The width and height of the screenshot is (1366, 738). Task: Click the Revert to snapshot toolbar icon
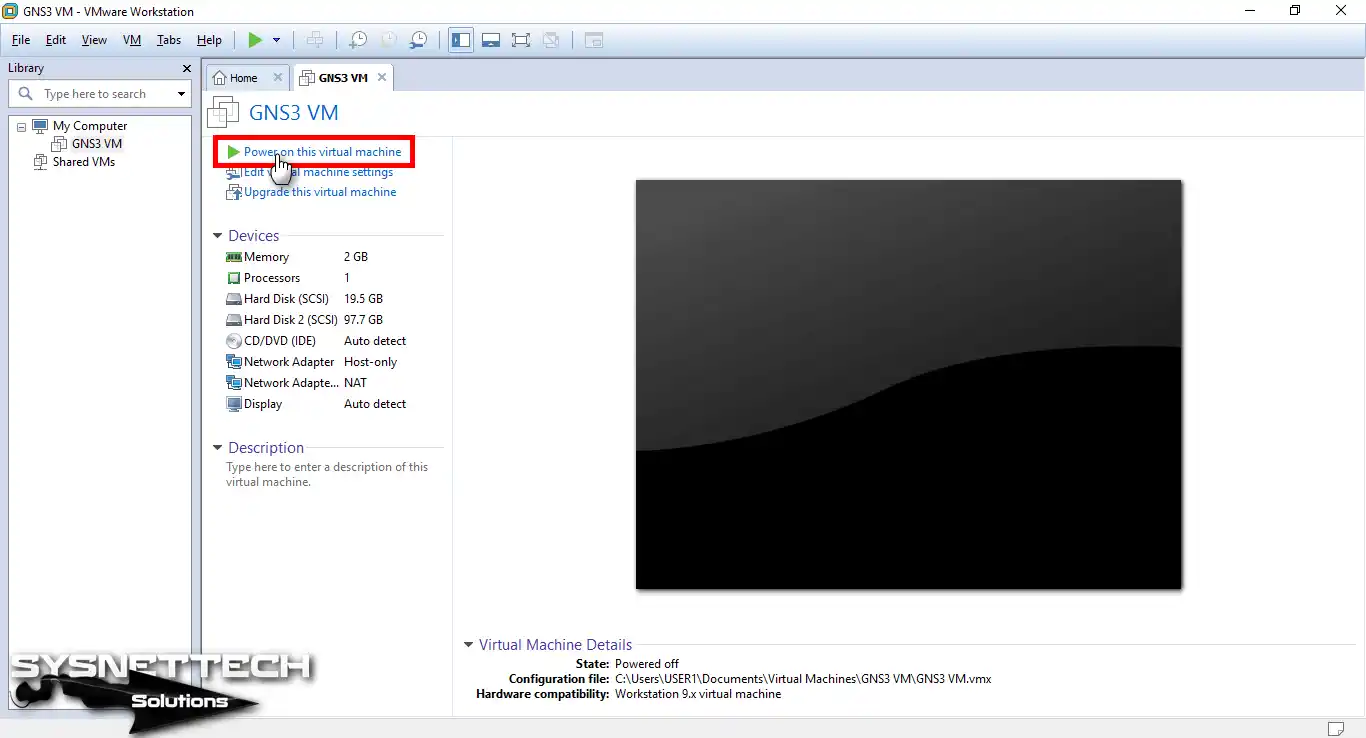click(388, 40)
